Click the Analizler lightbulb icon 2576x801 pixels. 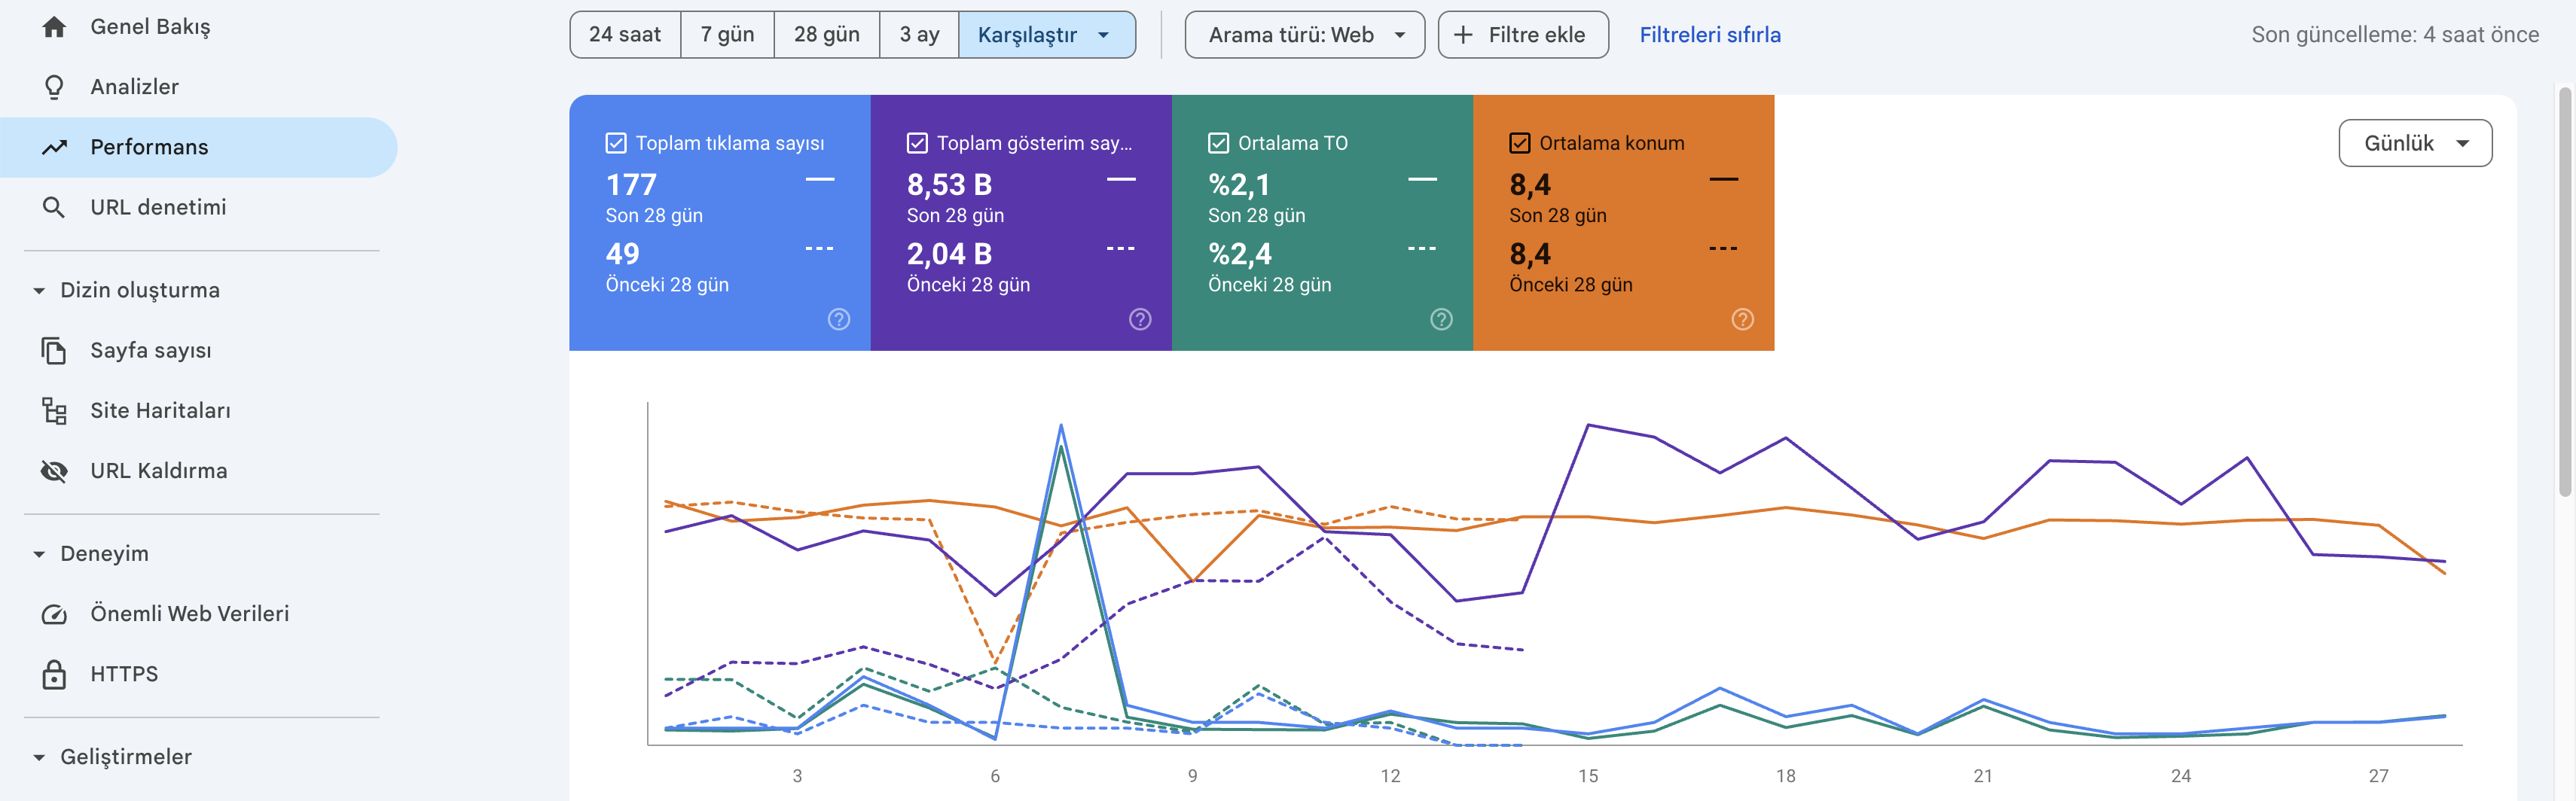54,87
